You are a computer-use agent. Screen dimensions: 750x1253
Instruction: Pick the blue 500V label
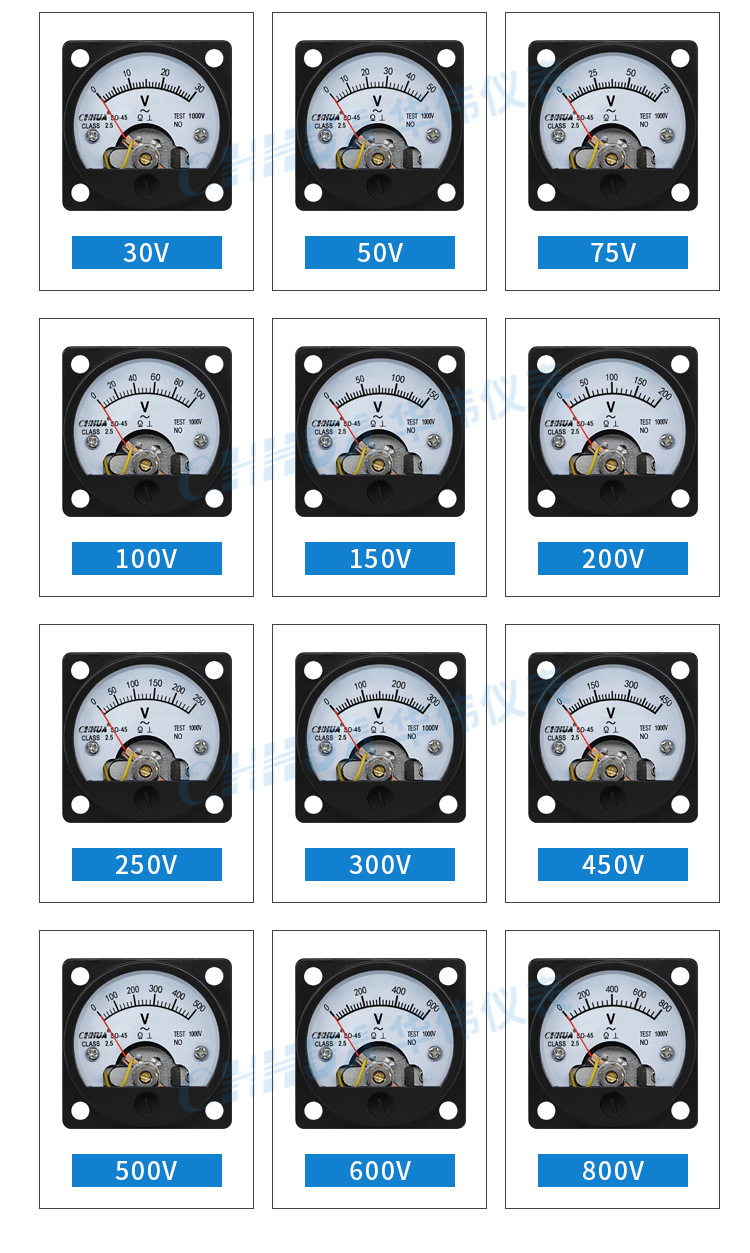tap(147, 1170)
